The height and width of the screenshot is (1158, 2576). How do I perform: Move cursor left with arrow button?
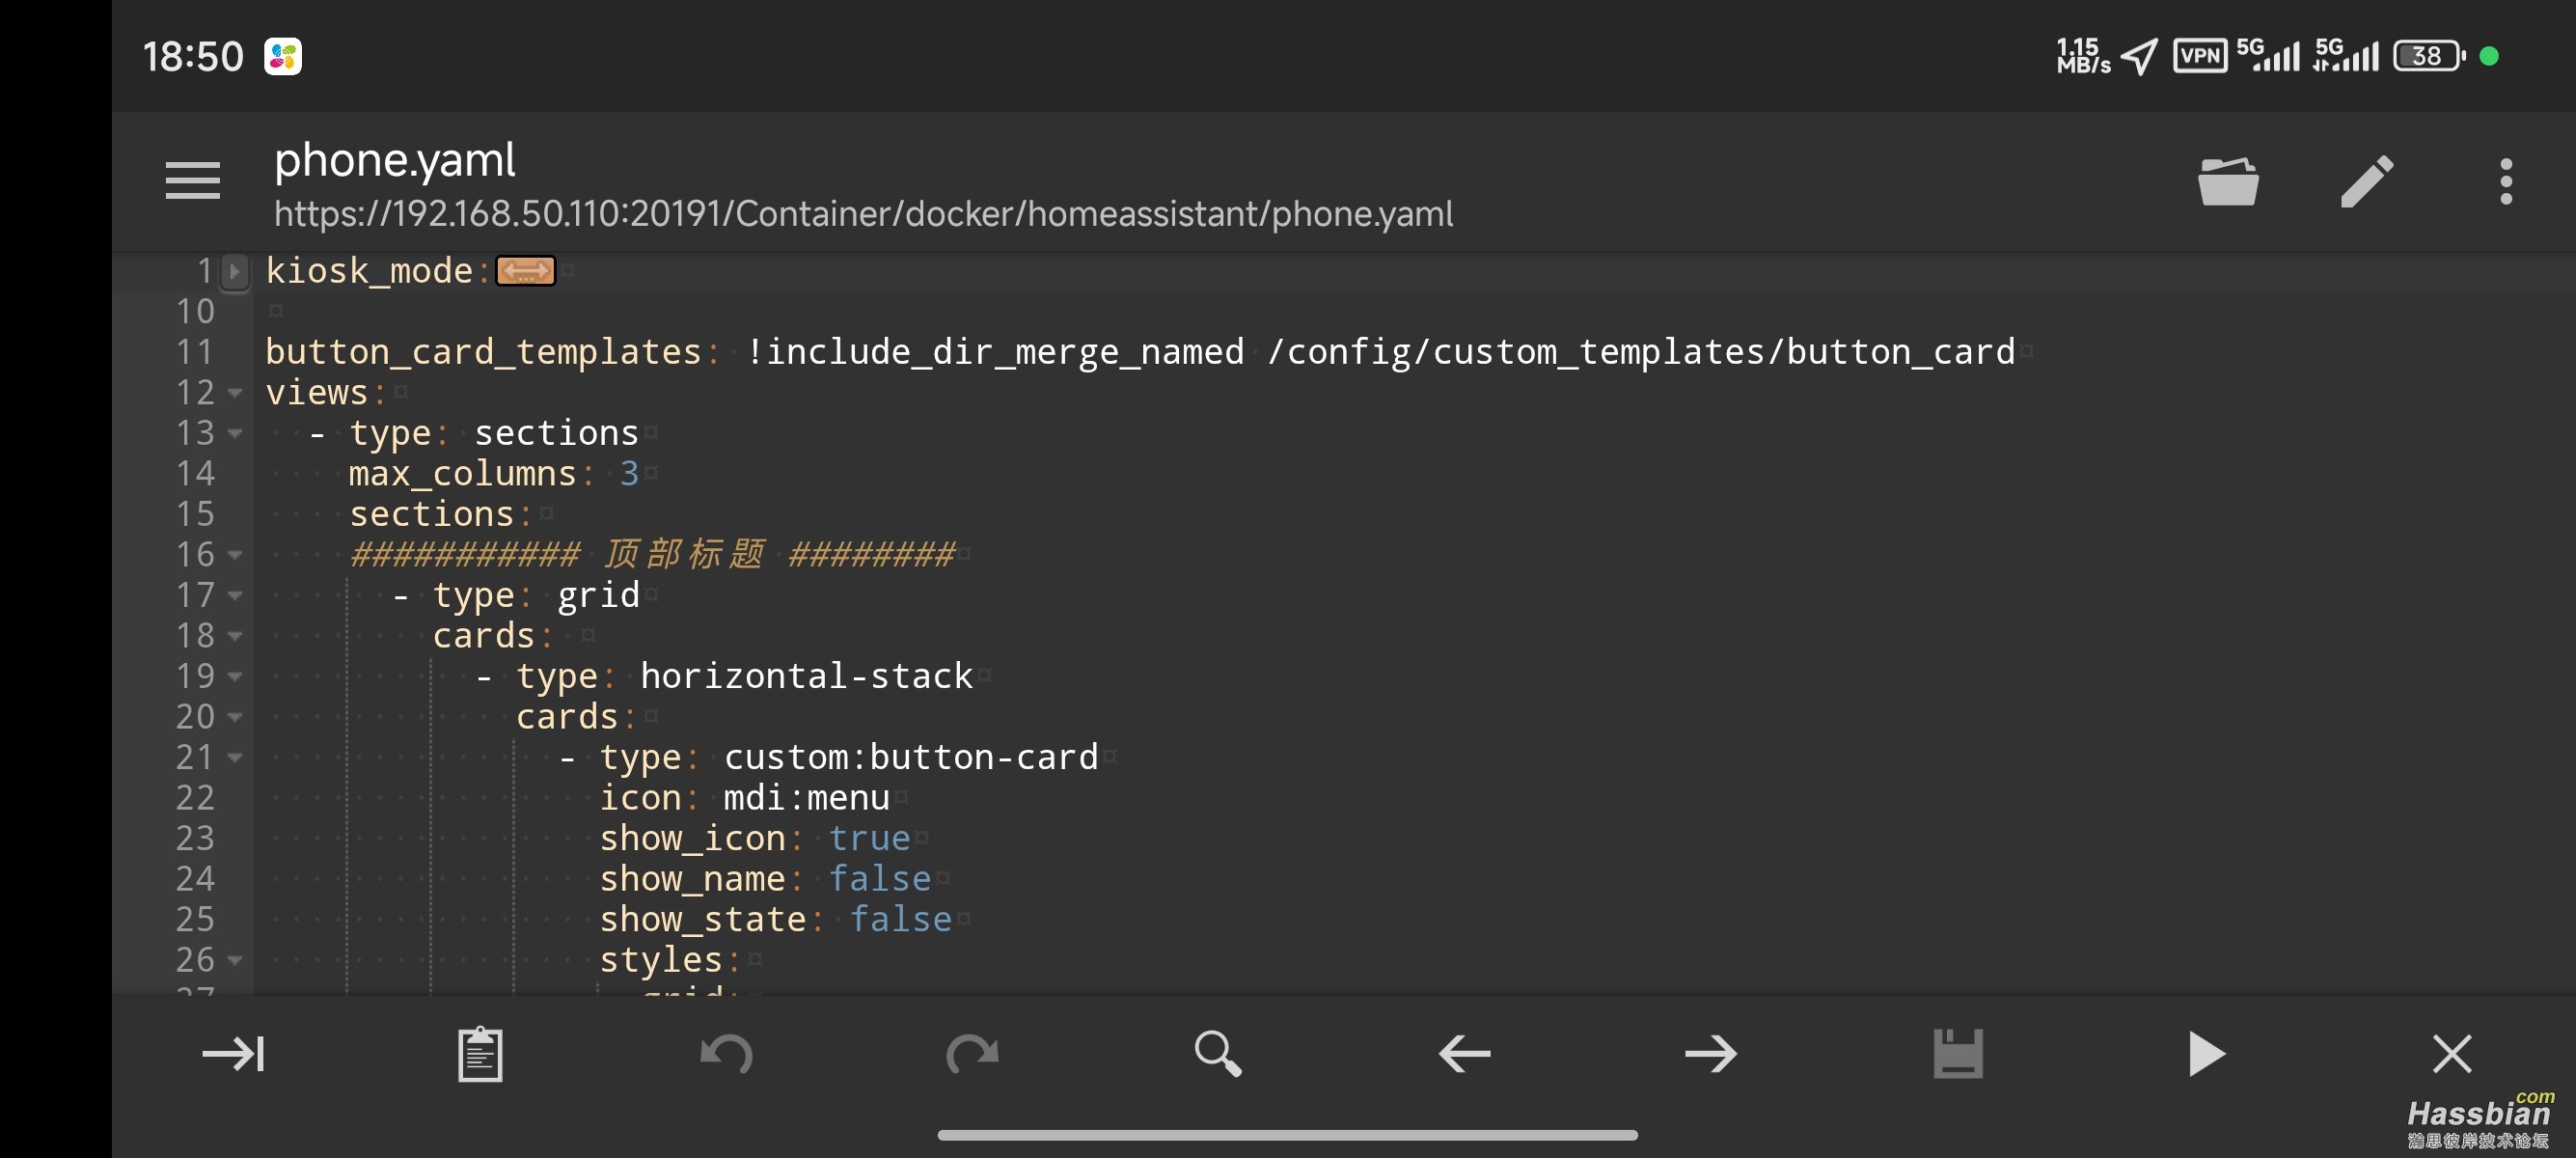[1464, 1054]
